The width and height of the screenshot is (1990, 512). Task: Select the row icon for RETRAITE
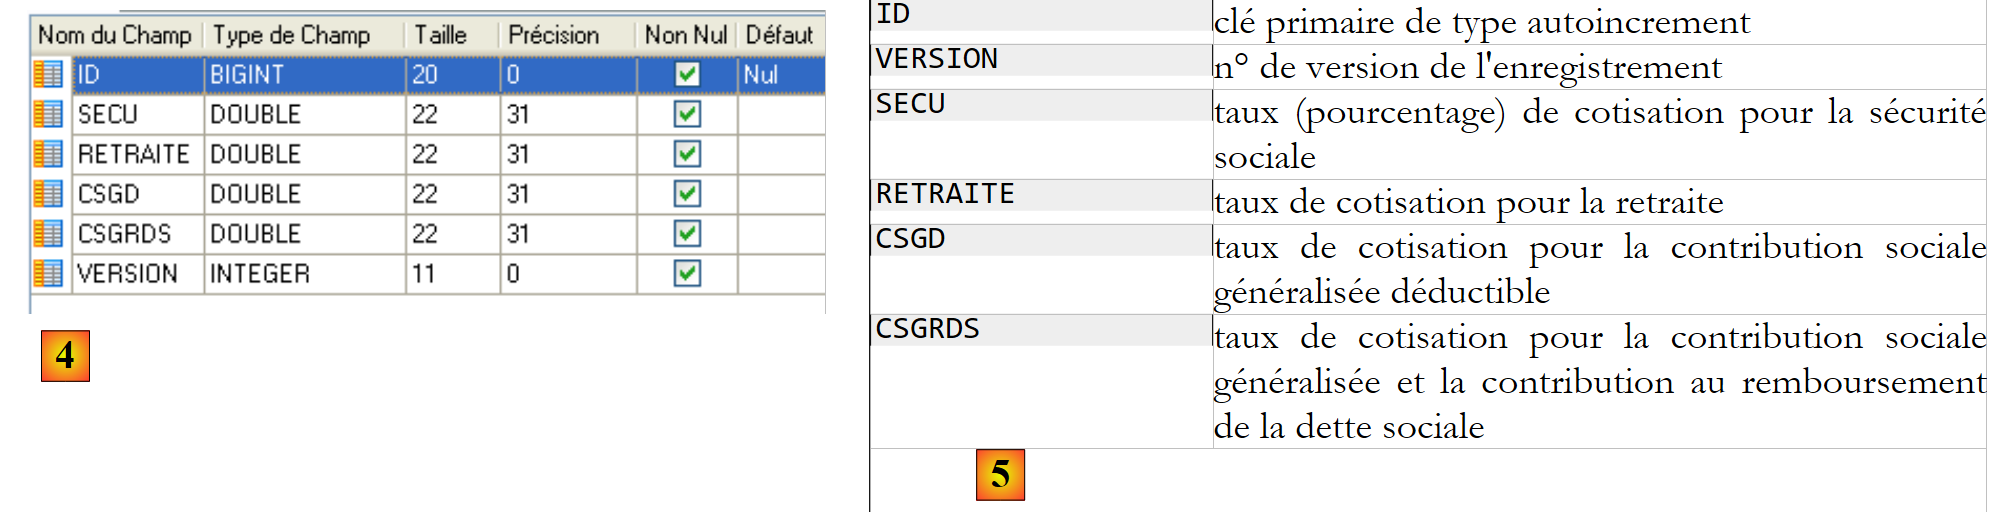(x=48, y=154)
